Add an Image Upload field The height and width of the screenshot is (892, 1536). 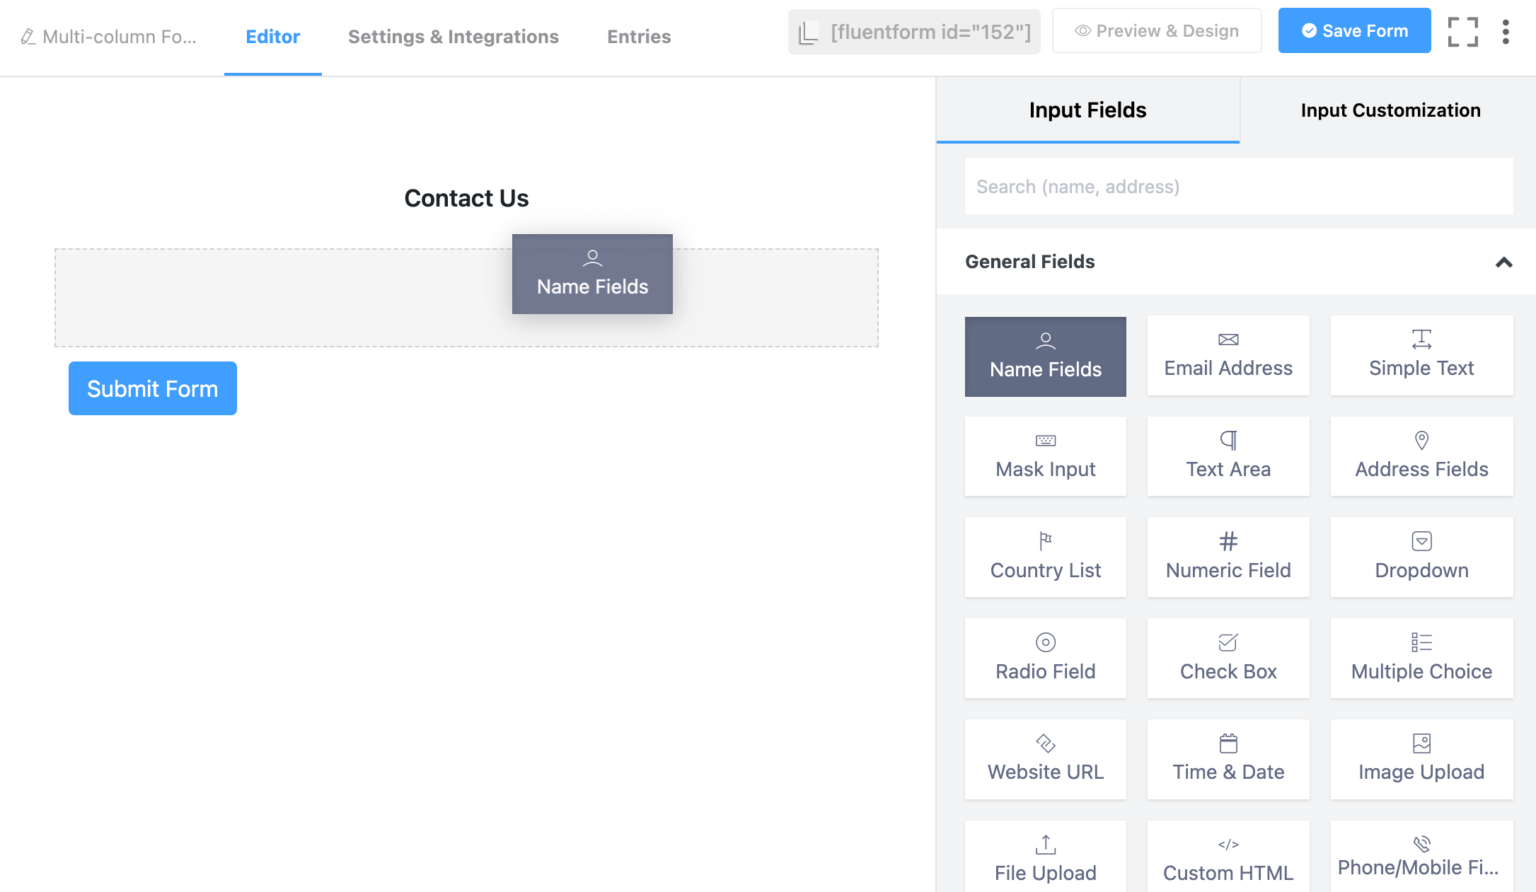(x=1421, y=759)
